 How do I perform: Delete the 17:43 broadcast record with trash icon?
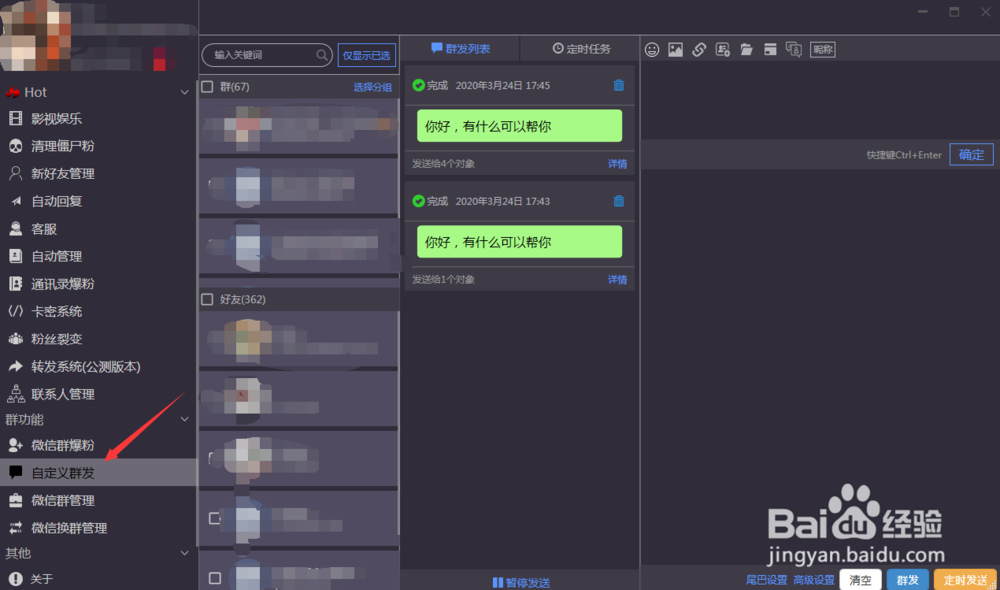619,201
